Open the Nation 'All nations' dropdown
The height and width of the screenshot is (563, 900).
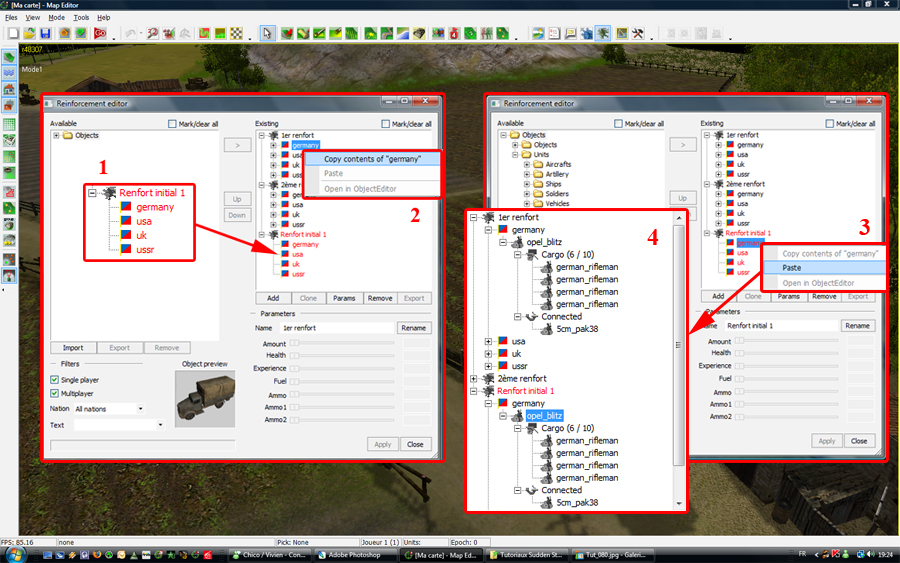[x=141, y=409]
